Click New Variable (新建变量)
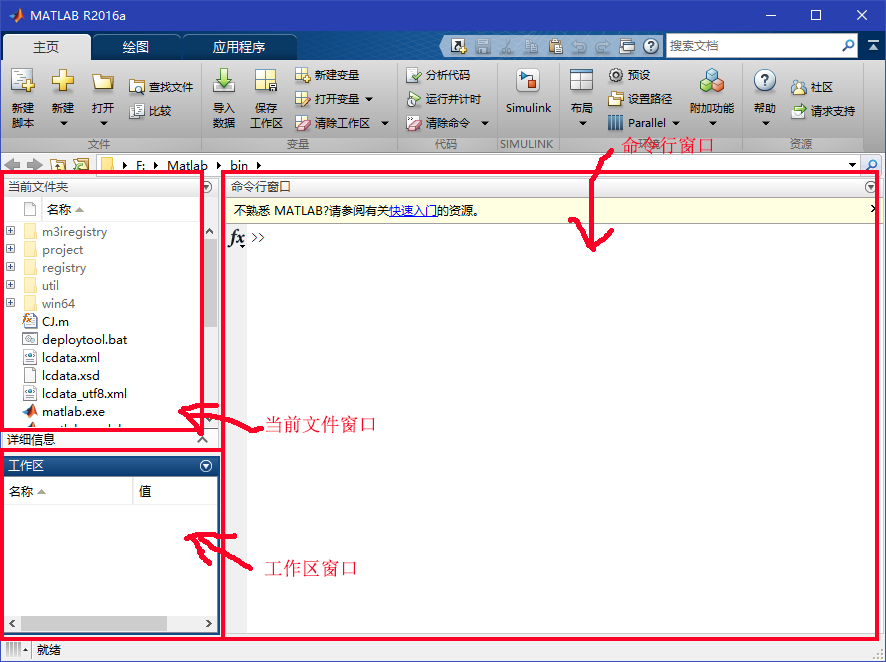The image size is (886, 662). (327, 75)
